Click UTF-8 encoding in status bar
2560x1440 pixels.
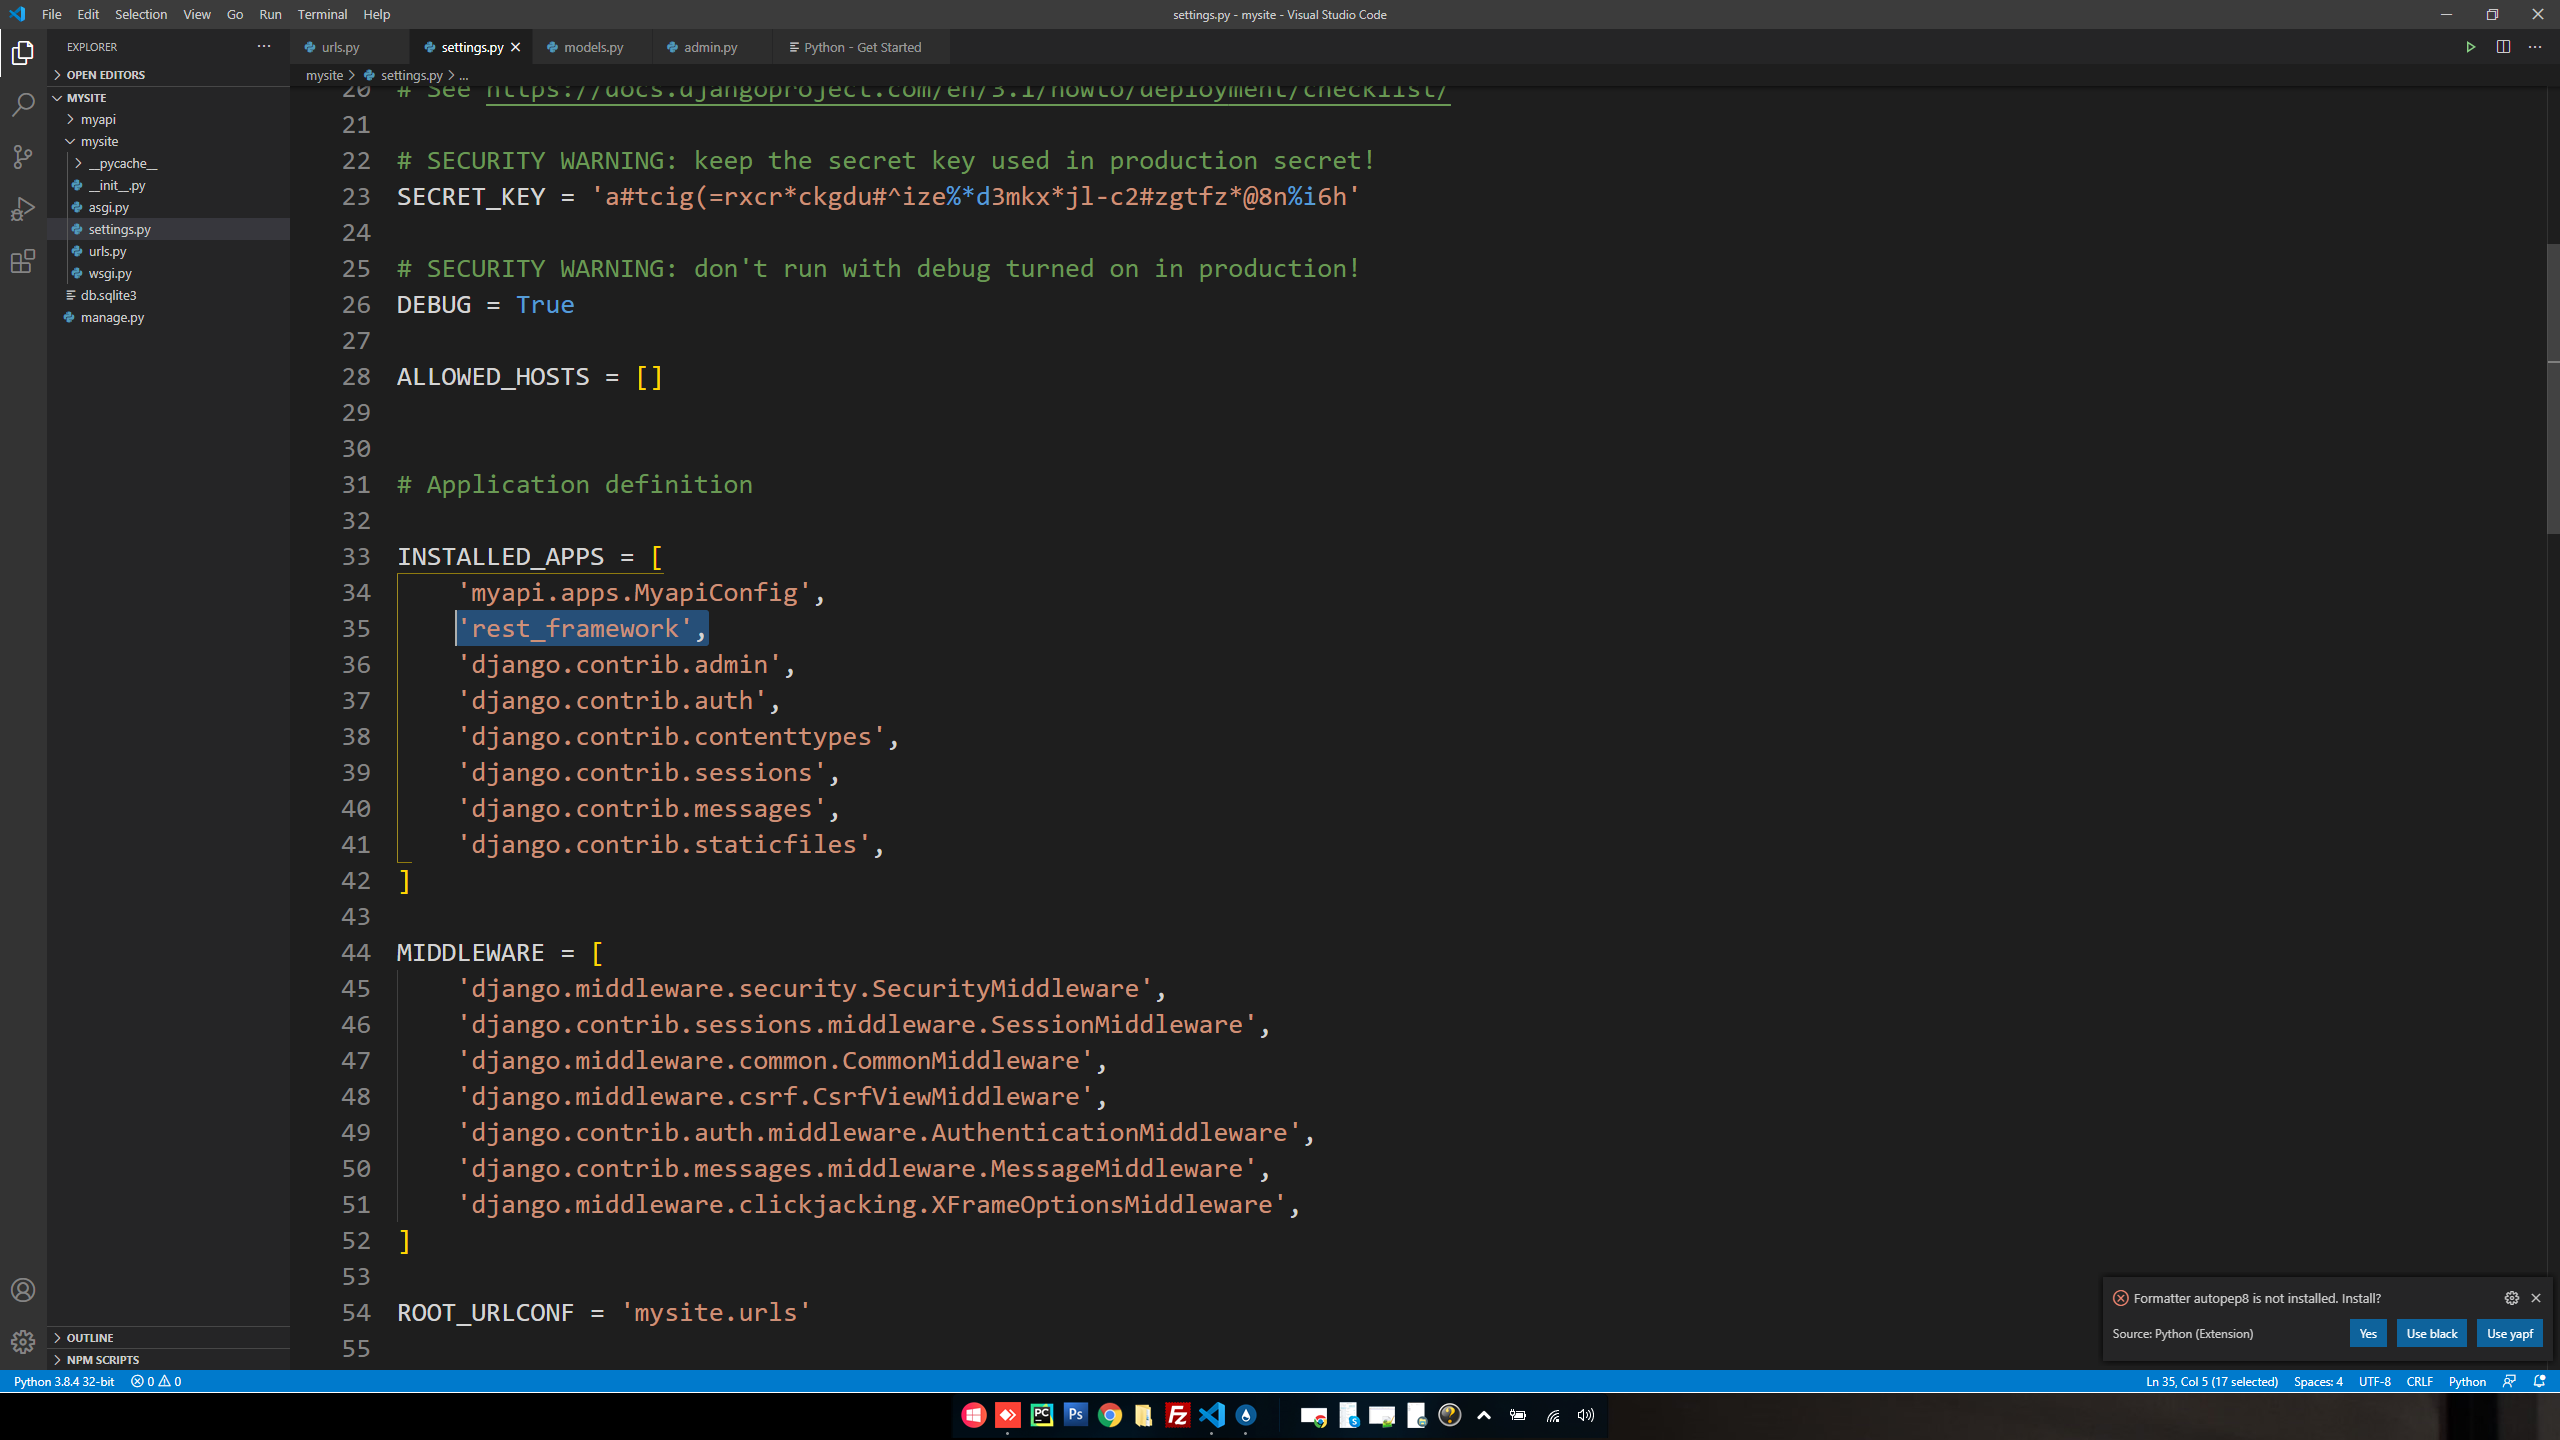tap(2374, 1381)
